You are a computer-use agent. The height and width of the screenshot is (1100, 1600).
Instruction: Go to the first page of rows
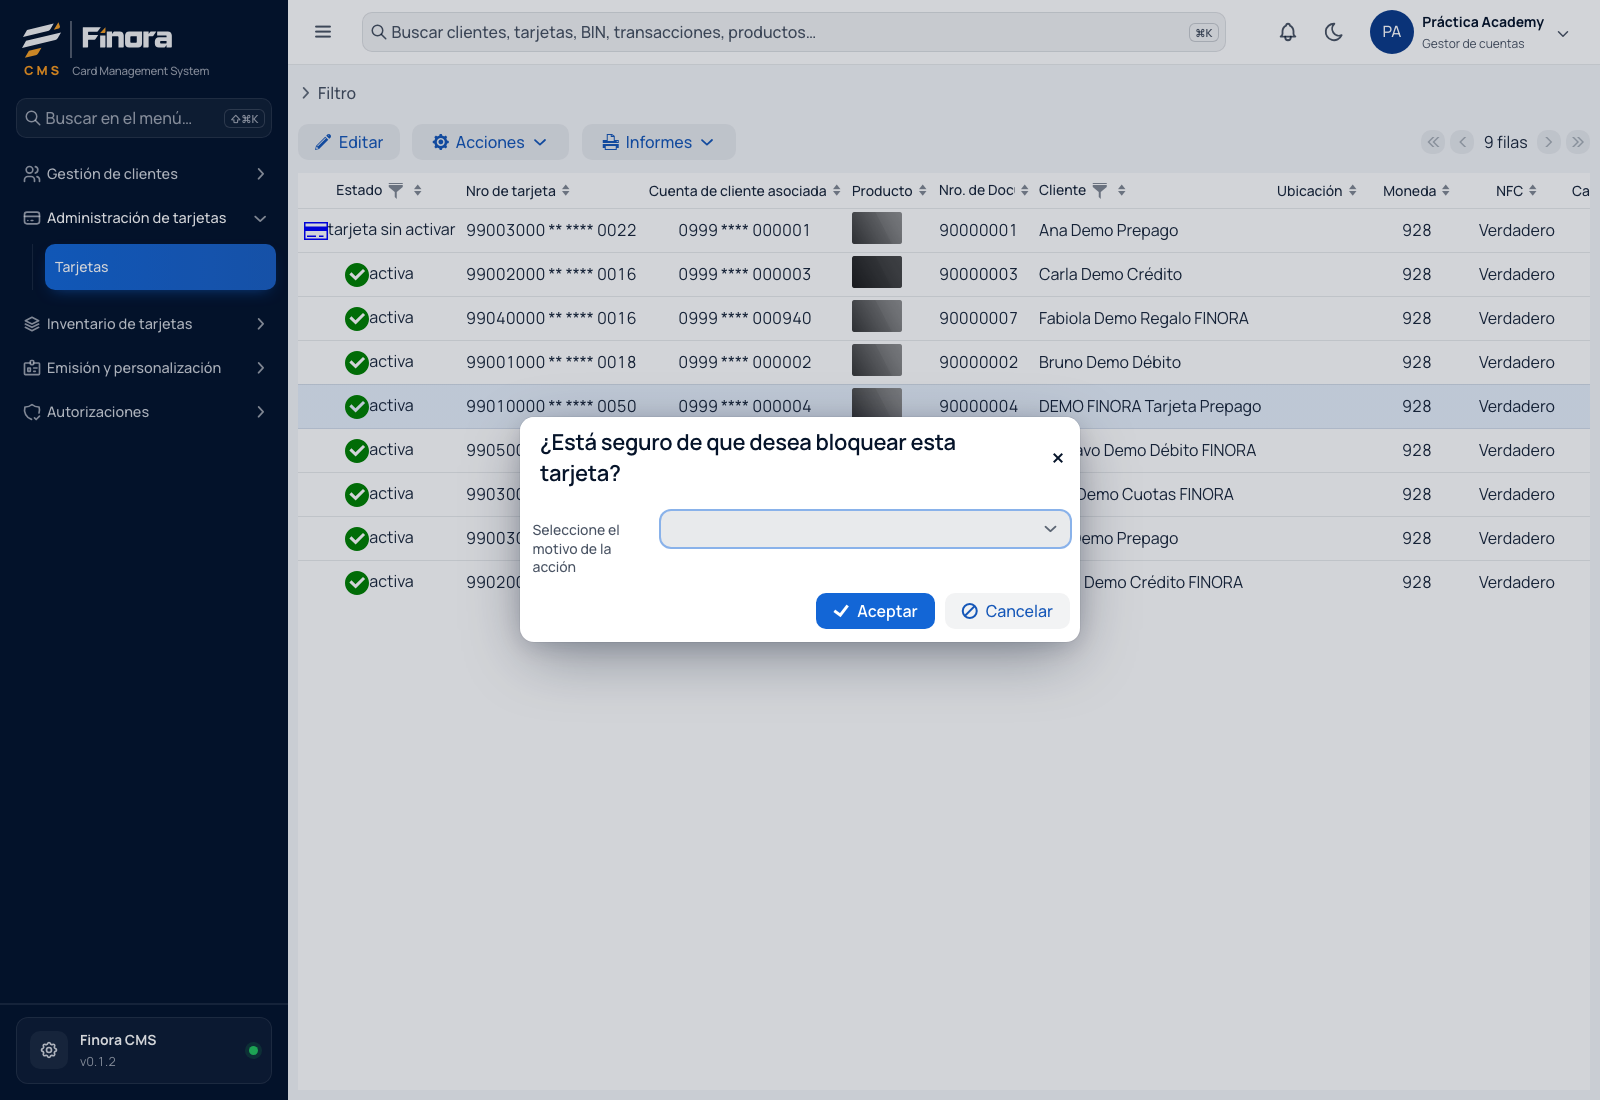click(x=1434, y=142)
